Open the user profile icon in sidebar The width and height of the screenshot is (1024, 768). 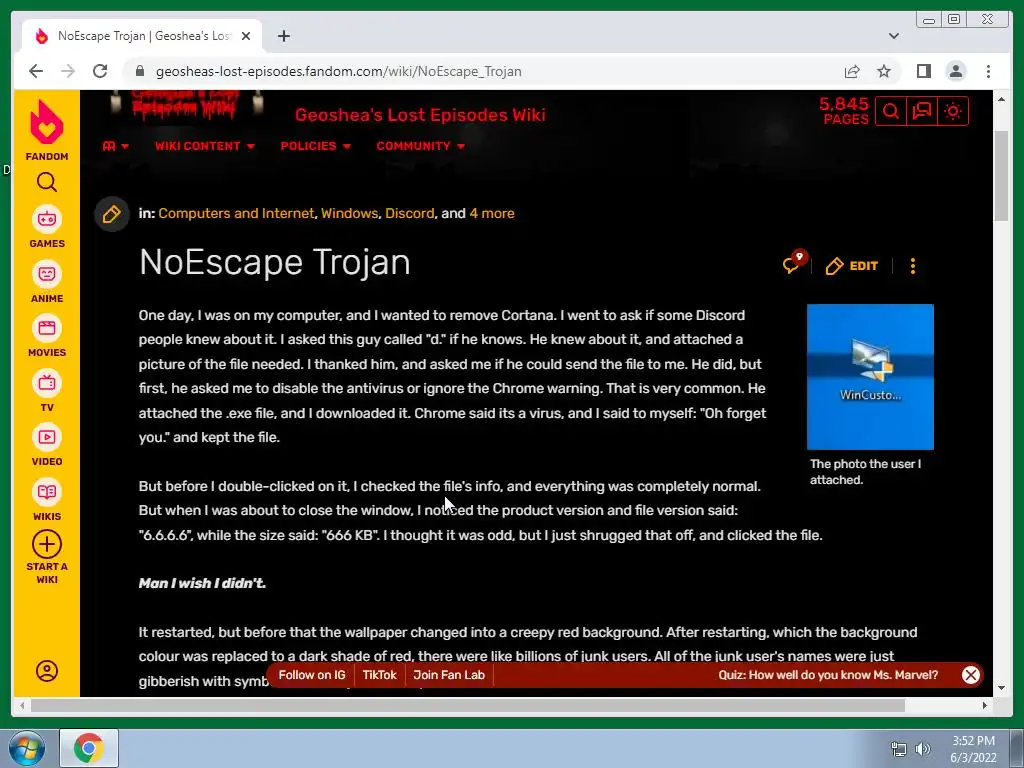[46, 671]
